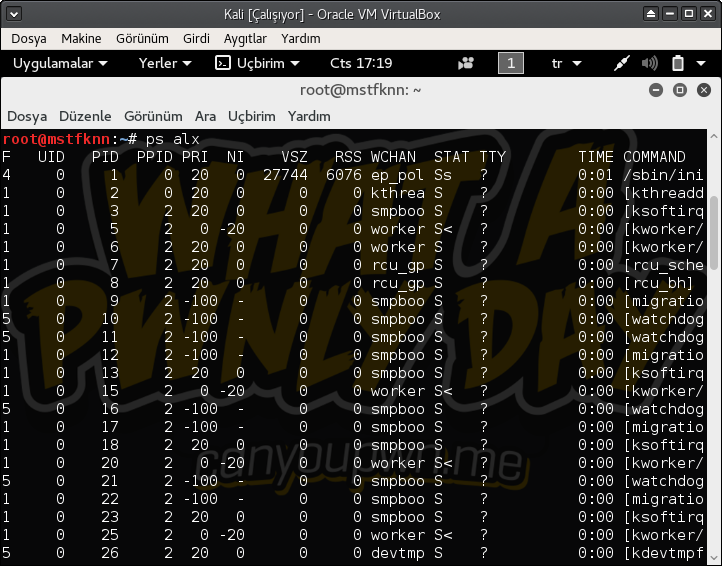Expand the Uygulamalar applications menu
The image size is (722, 566).
pyautogui.click(x=59, y=63)
